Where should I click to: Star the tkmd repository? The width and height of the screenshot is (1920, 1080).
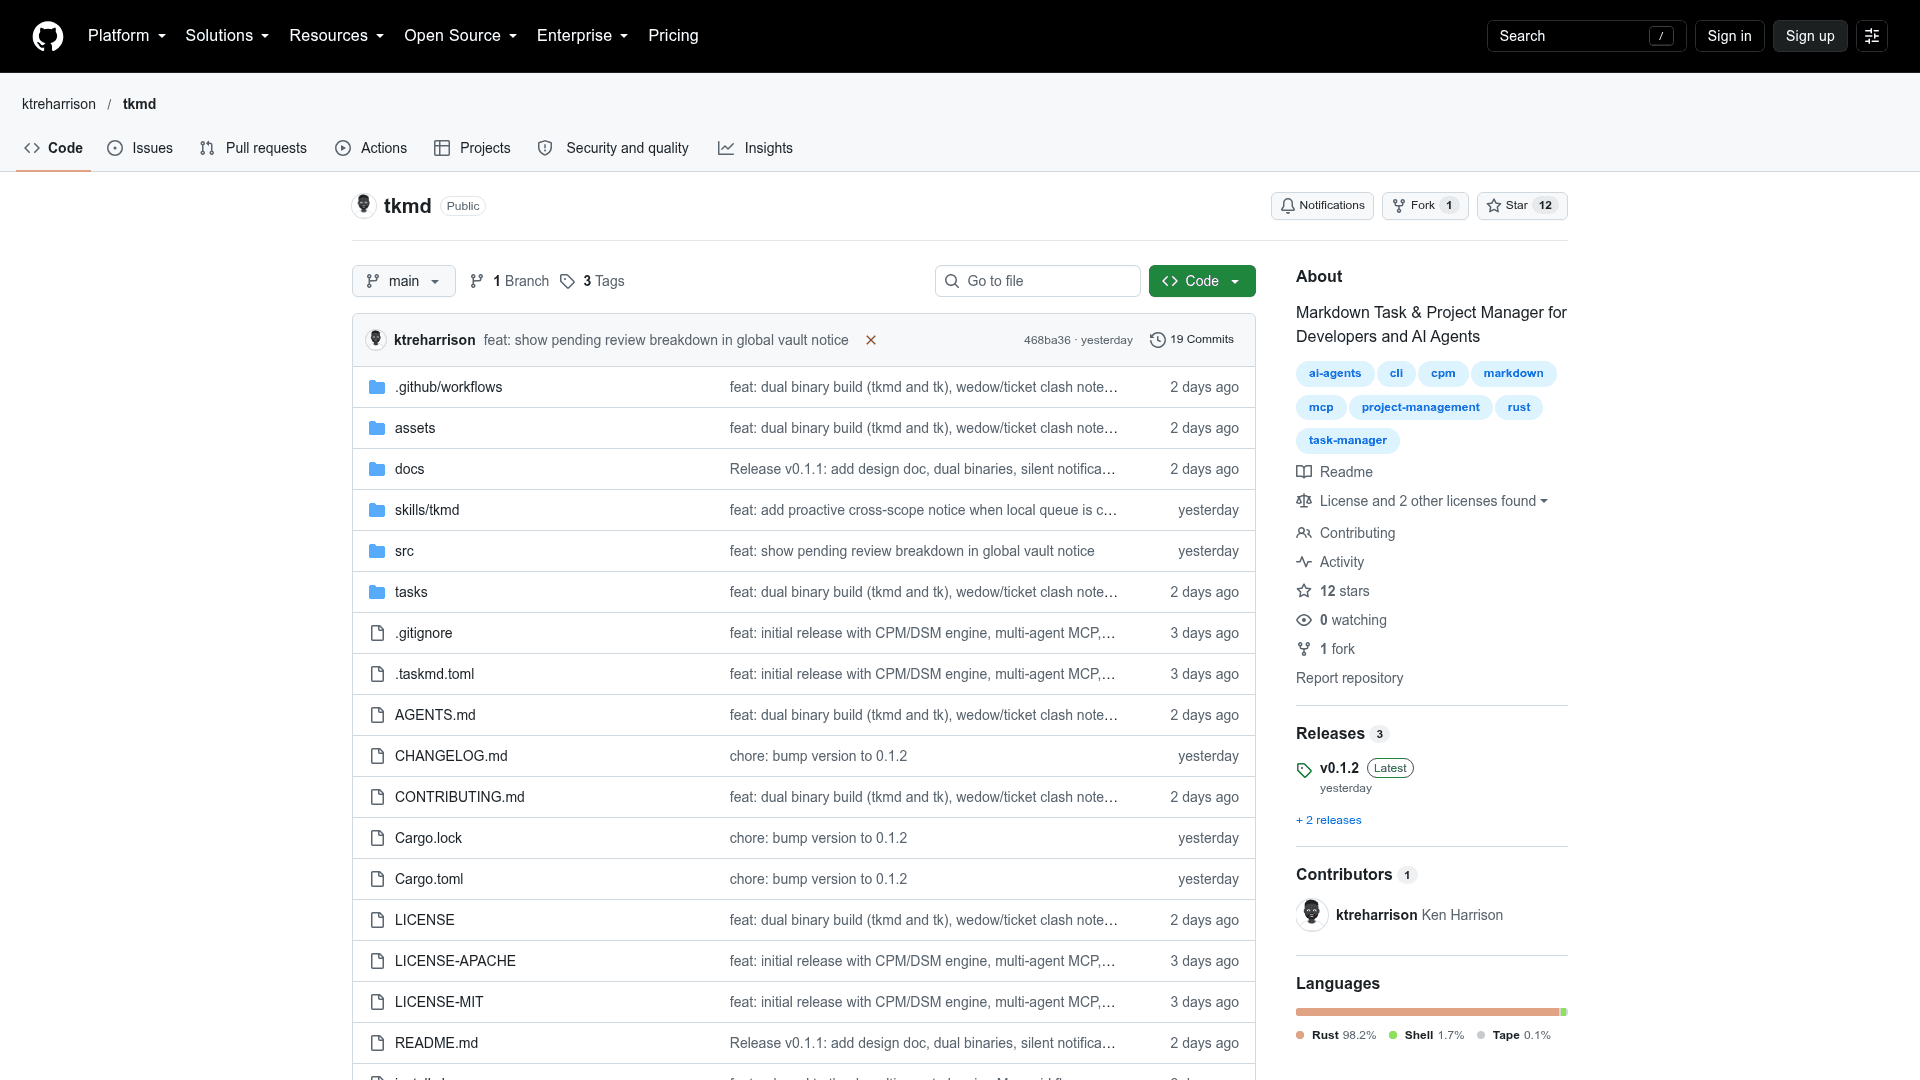[1522, 206]
